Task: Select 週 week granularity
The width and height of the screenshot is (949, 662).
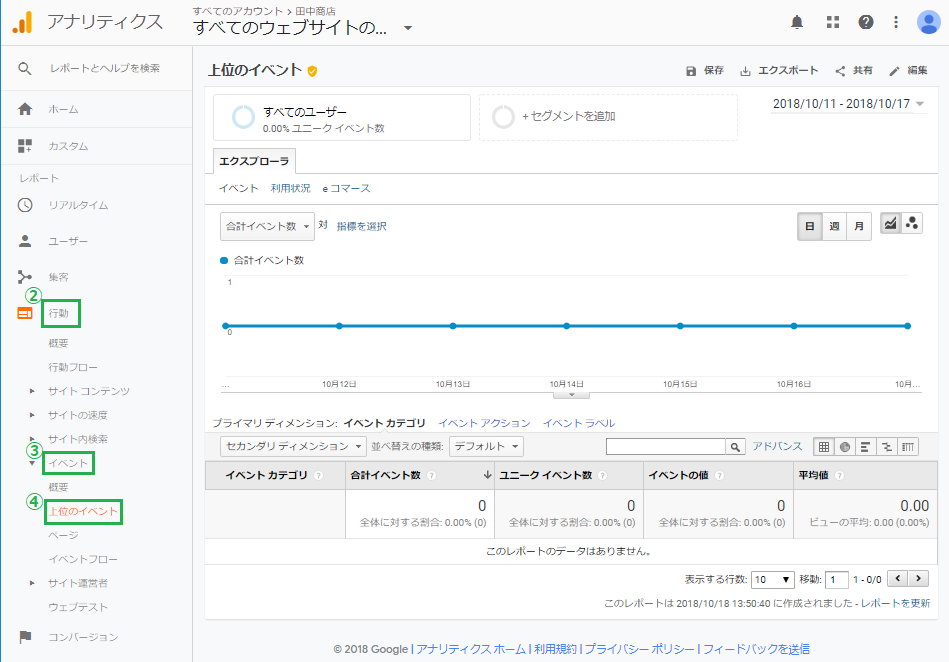Action: coord(834,226)
